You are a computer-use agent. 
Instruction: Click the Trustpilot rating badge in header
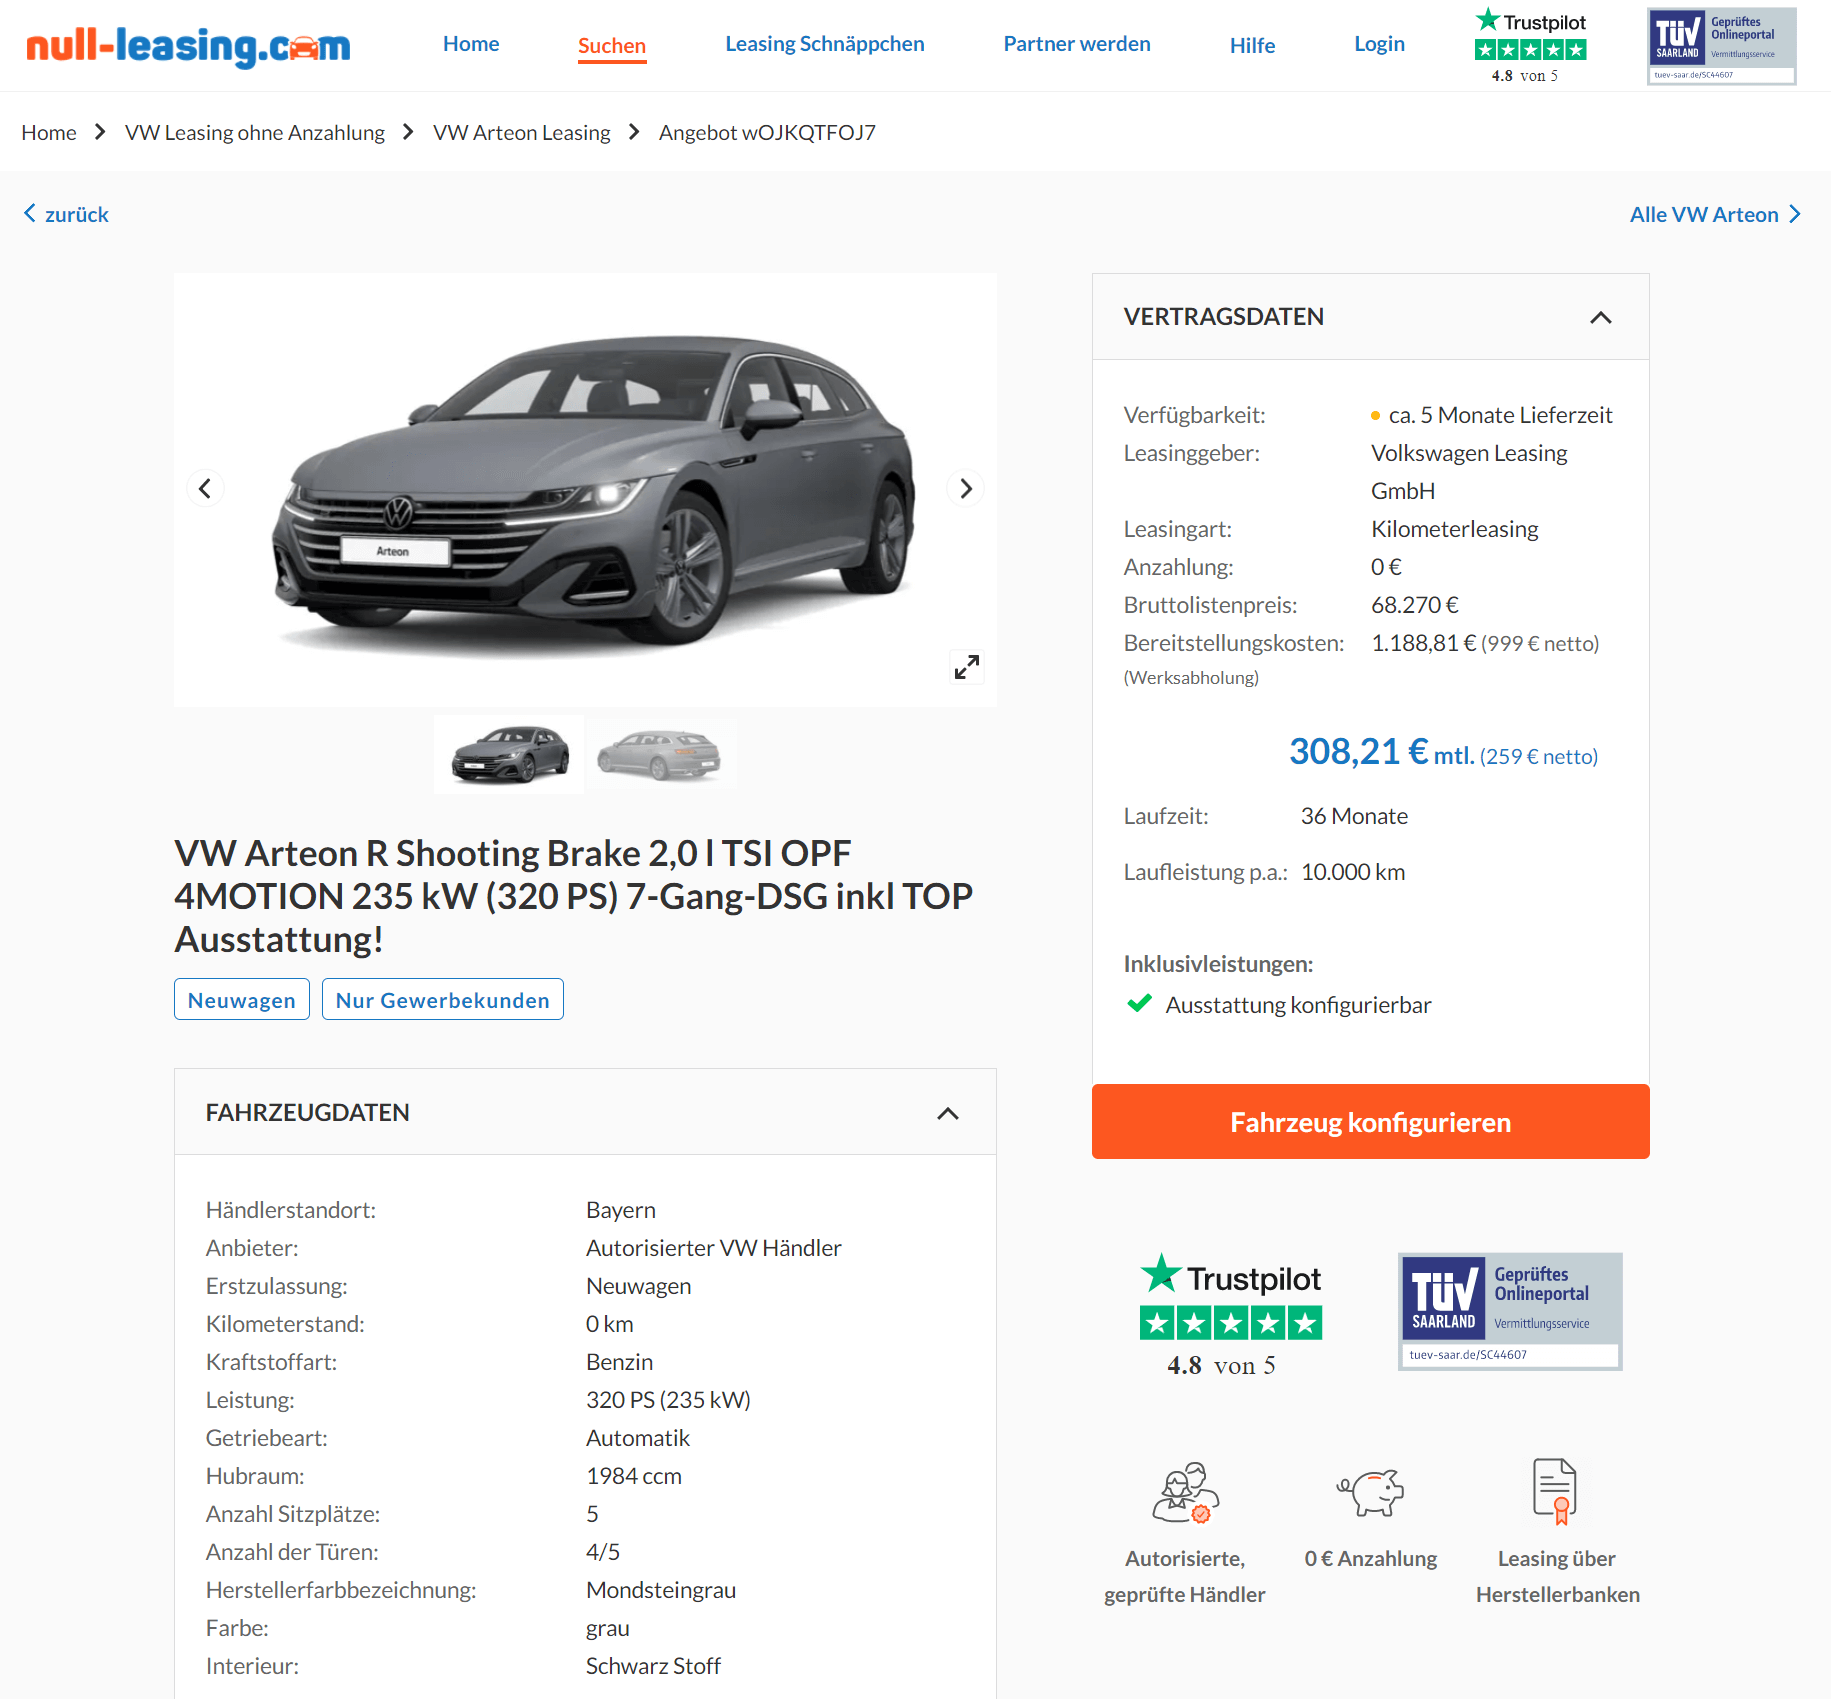click(x=1530, y=46)
